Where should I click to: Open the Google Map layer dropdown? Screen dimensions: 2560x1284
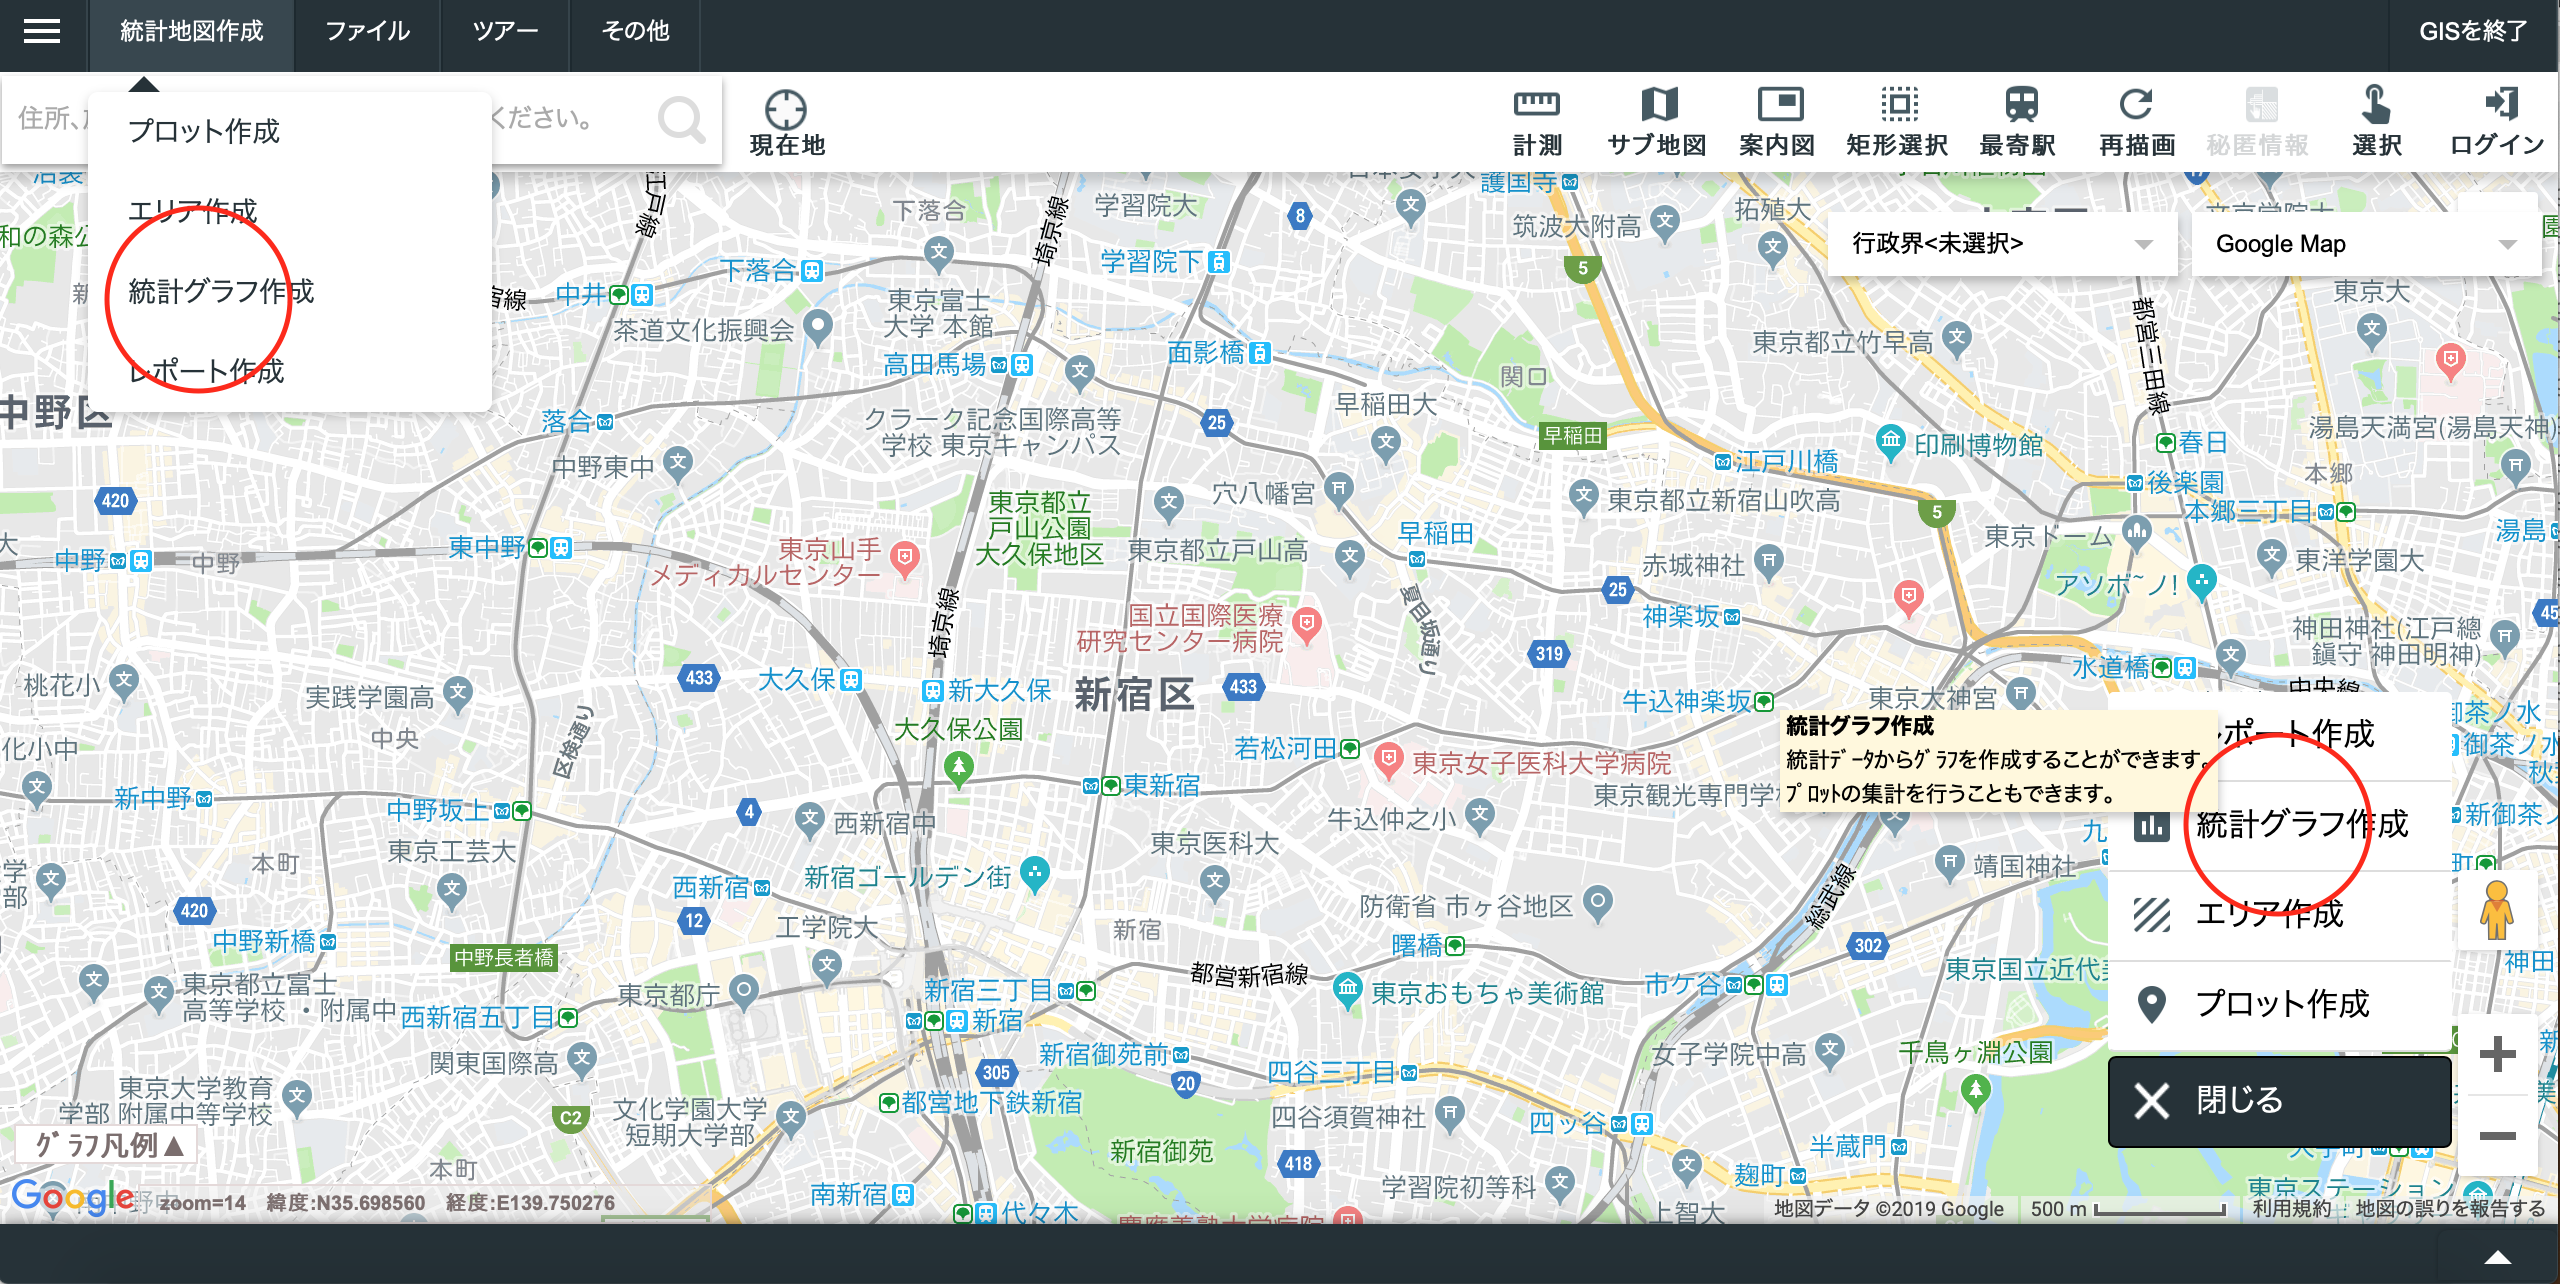2365,244
